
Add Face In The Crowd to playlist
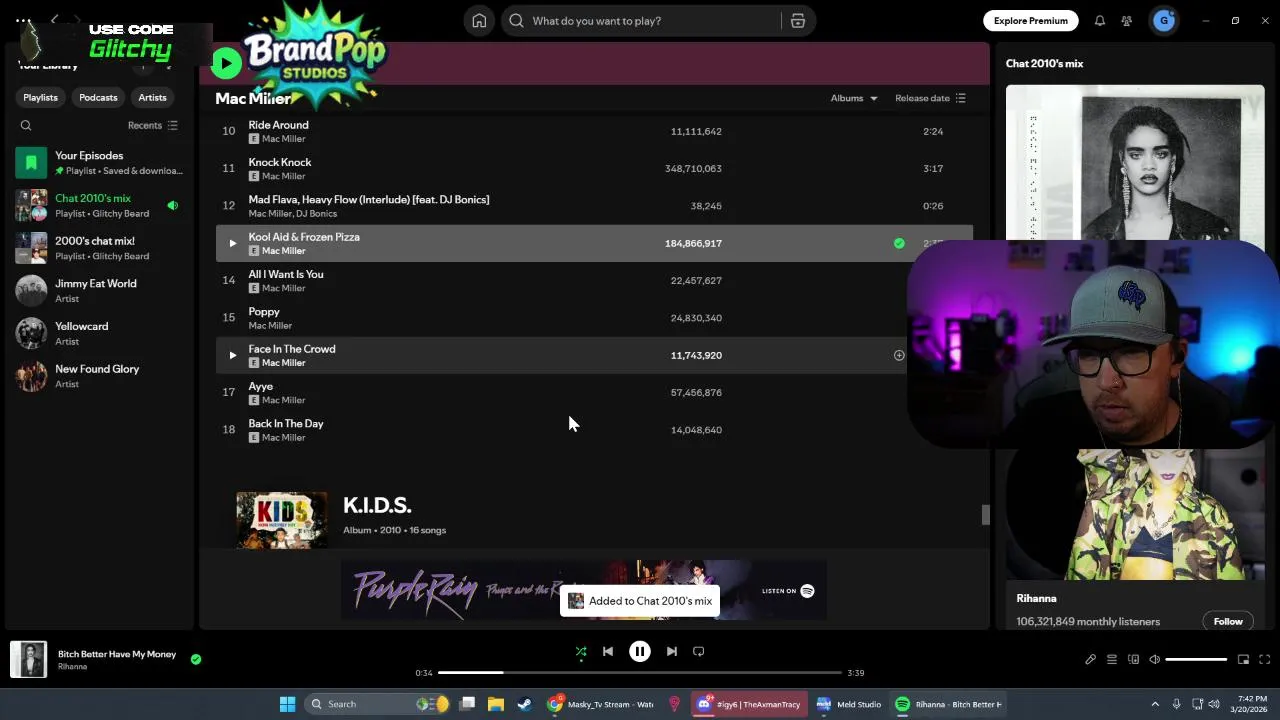tap(899, 355)
